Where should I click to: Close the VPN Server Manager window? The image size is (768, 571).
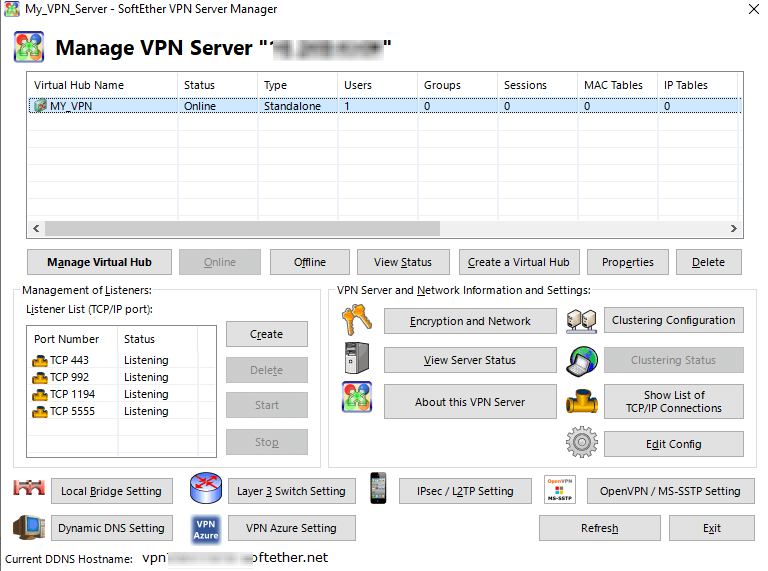click(x=754, y=9)
